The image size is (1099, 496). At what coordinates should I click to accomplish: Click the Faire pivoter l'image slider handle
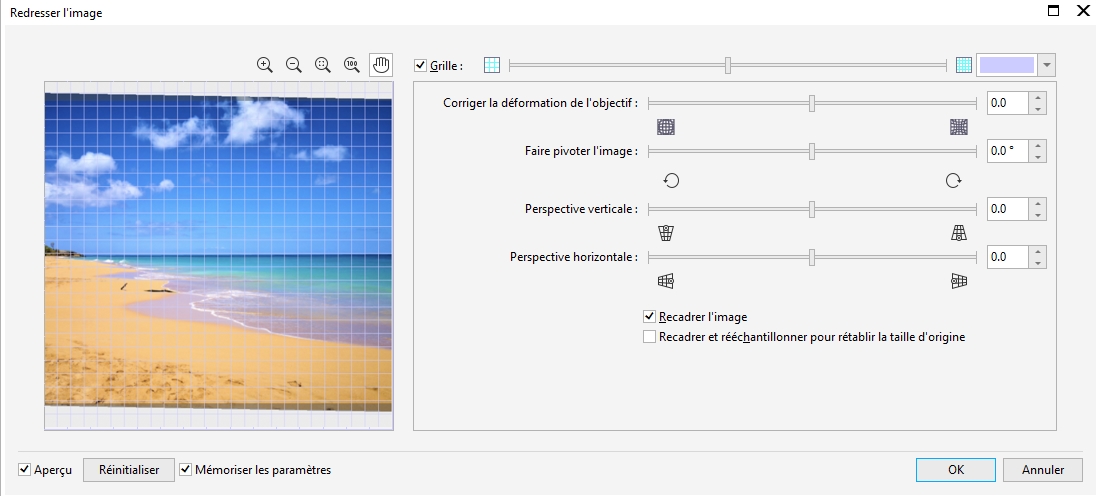tap(812, 151)
